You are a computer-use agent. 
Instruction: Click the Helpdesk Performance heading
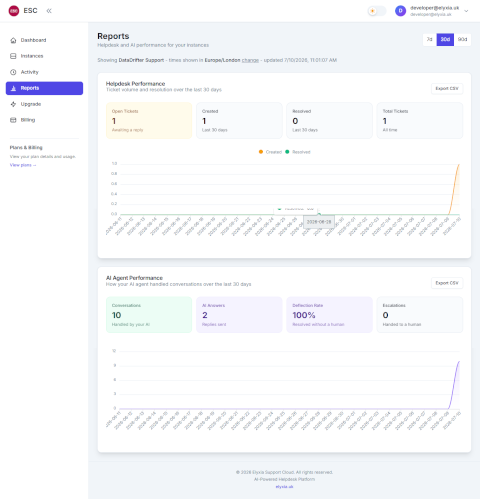(135, 84)
